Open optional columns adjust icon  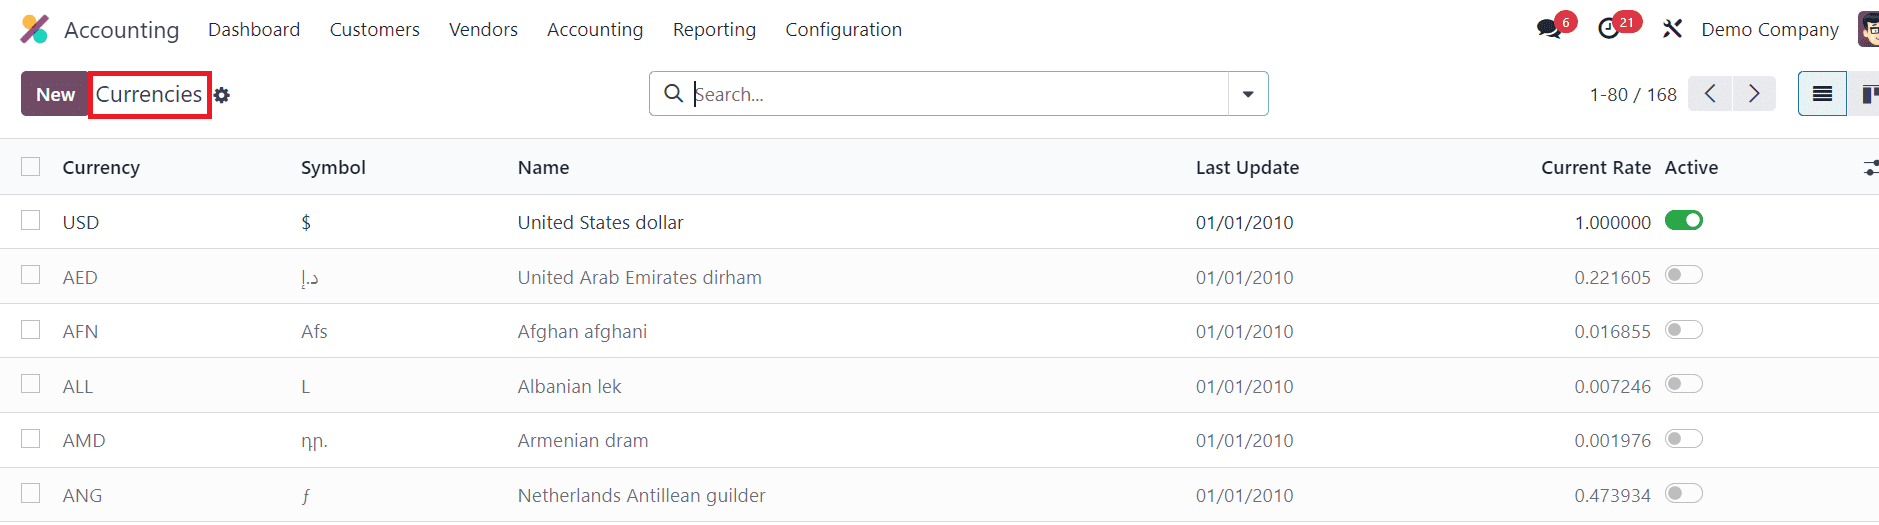(x=1870, y=168)
